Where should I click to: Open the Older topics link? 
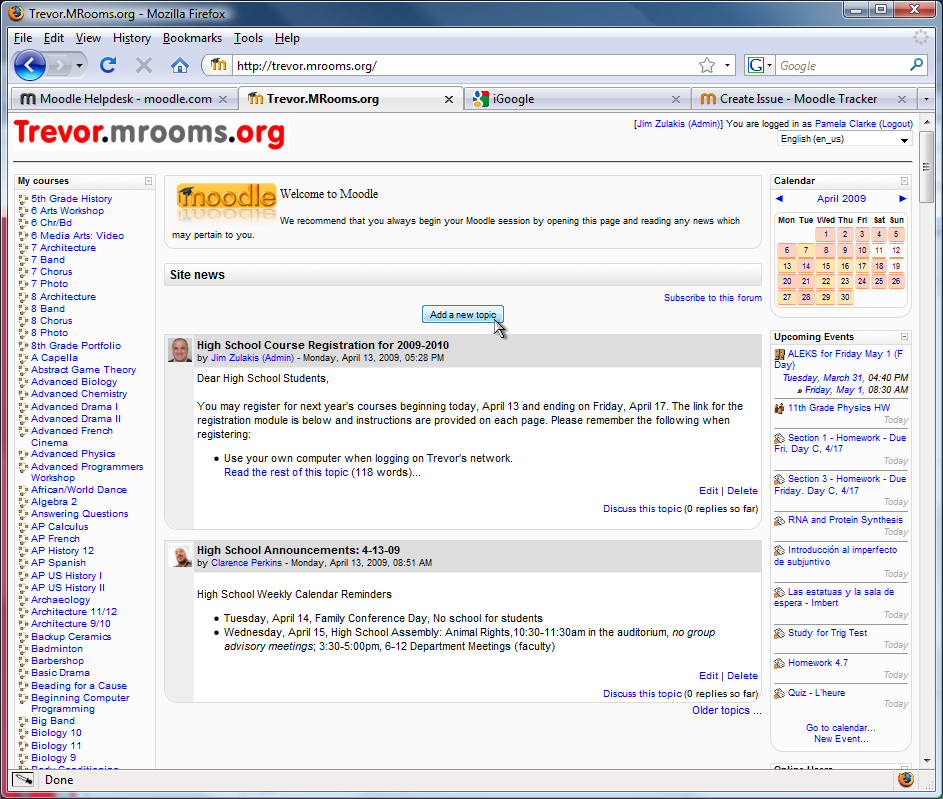(726, 711)
